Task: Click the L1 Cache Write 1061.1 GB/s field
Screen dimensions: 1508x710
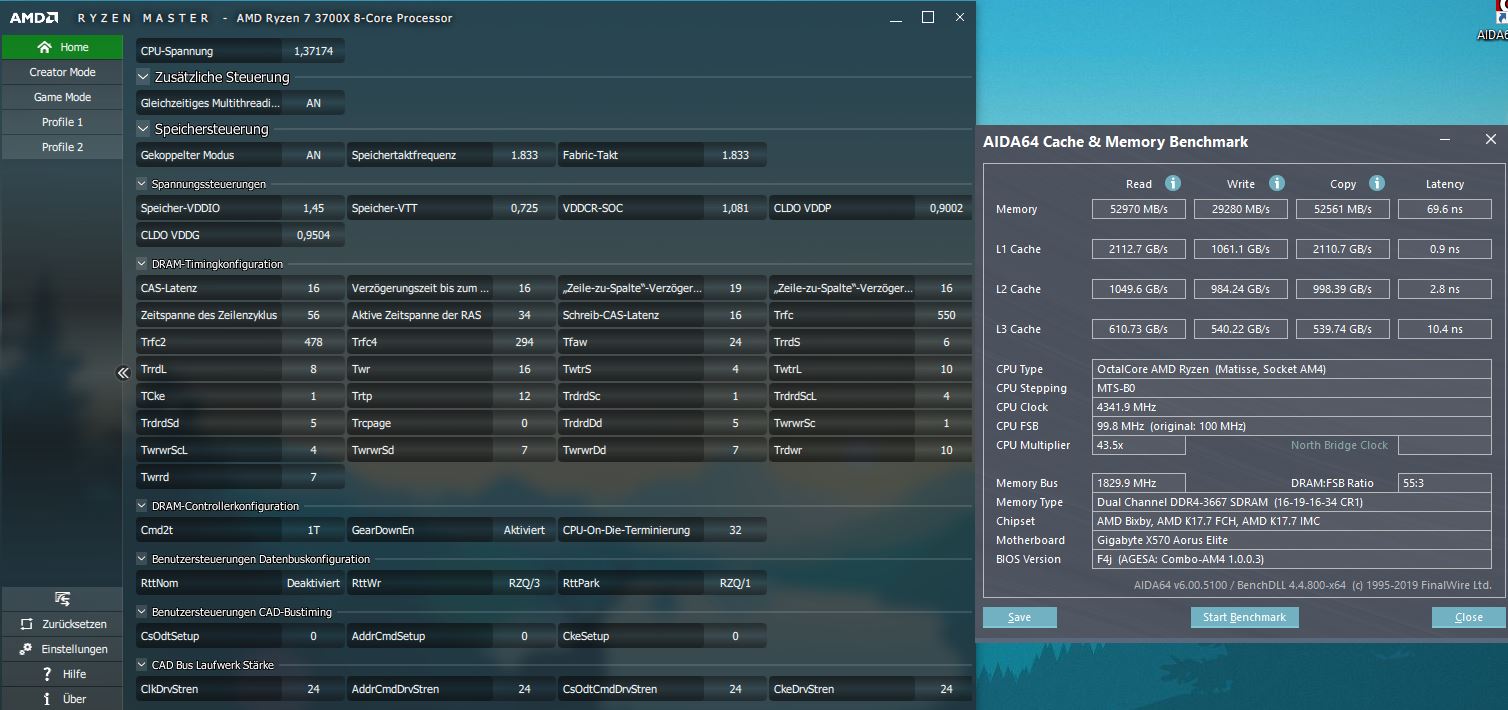Action: point(1240,249)
